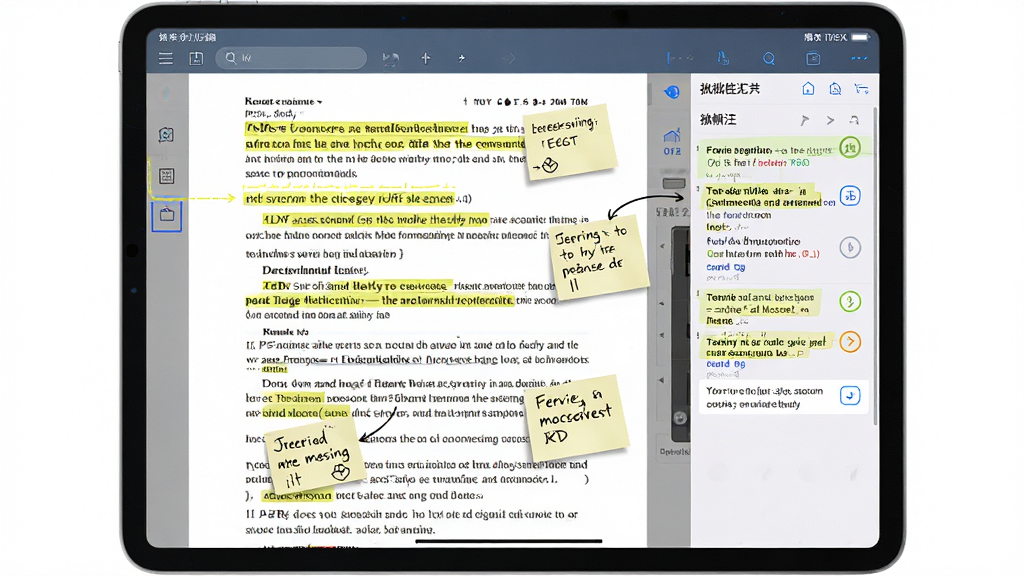Tap the green circle badge on the first annotation
The width and height of the screenshot is (1024, 576).
(x=850, y=148)
